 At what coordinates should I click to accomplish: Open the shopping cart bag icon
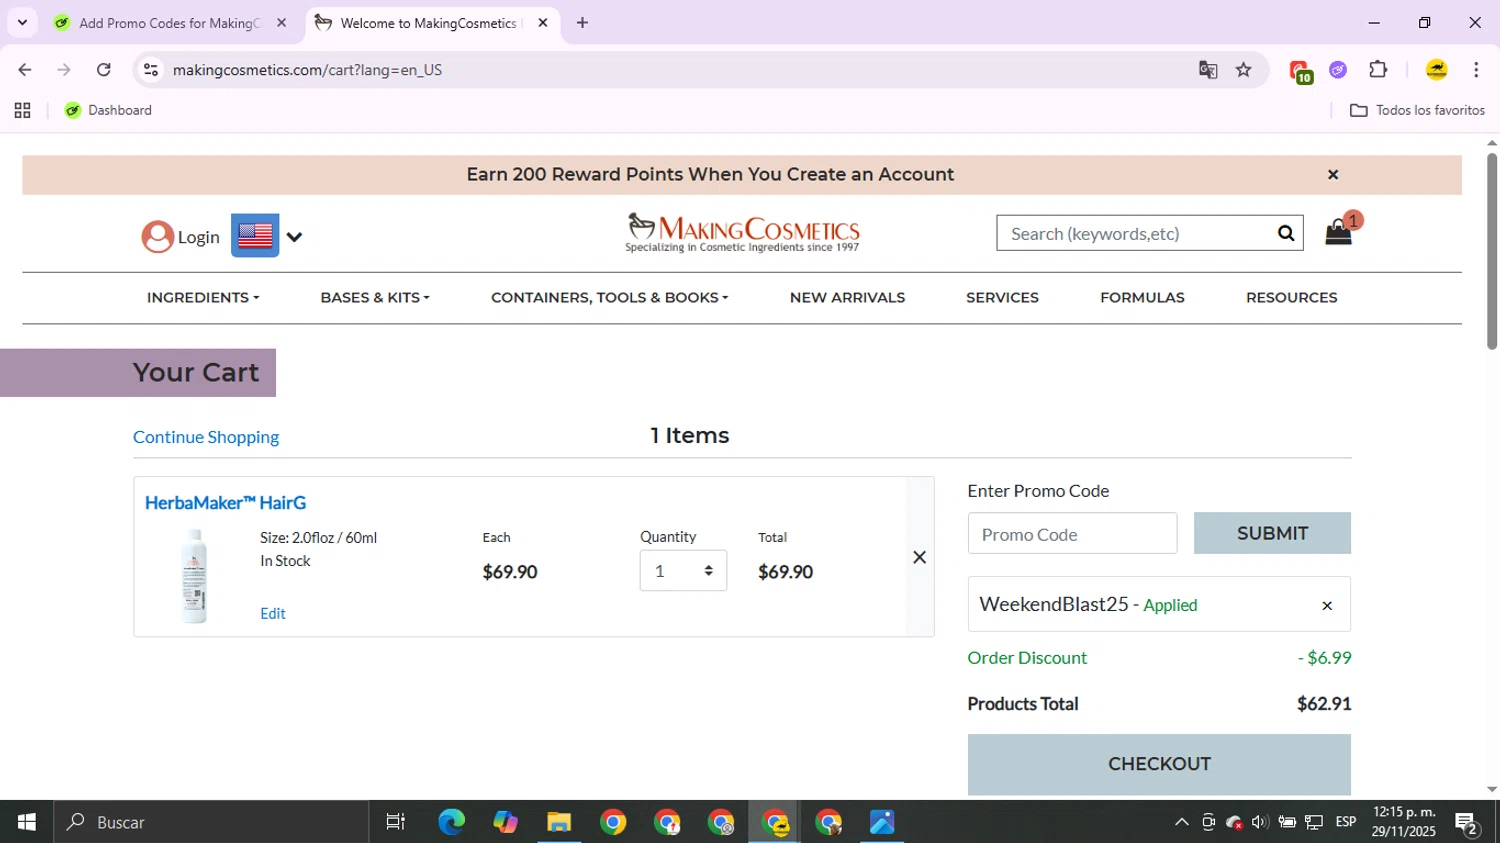pos(1338,233)
